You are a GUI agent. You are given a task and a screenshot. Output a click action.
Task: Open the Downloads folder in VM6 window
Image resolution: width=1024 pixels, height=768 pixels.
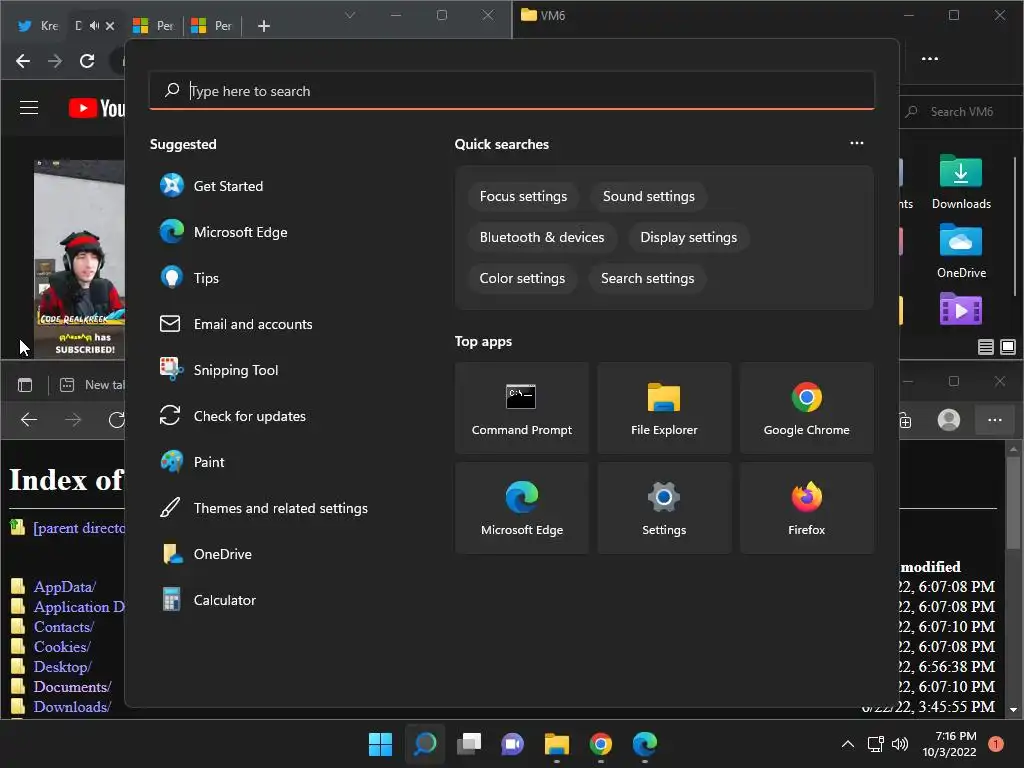[961, 183]
